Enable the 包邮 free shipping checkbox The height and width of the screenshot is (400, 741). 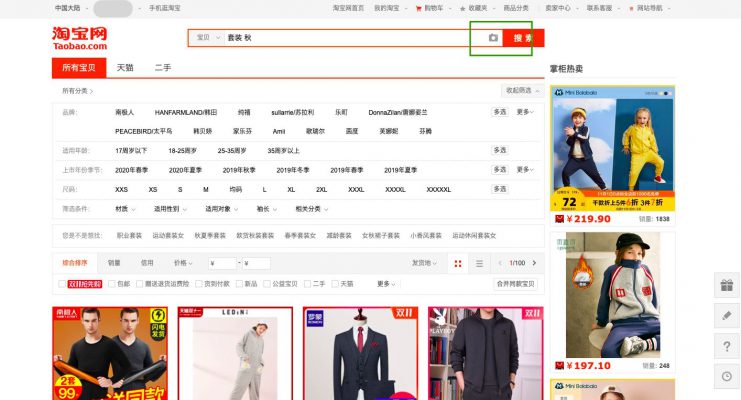(112, 284)
